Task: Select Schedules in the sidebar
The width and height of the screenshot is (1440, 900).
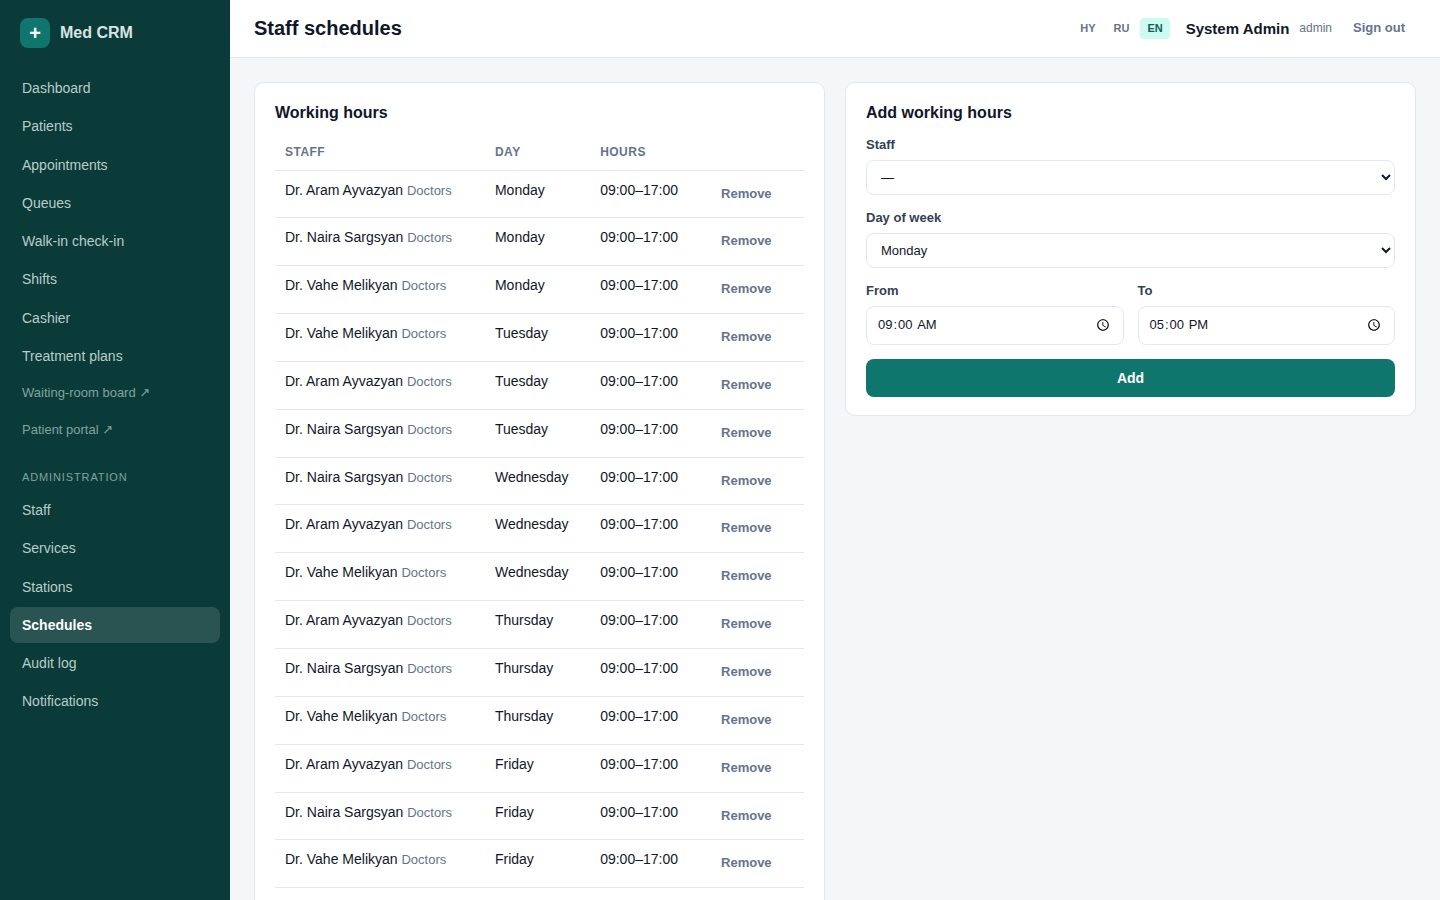Action: tap(115, 625)
